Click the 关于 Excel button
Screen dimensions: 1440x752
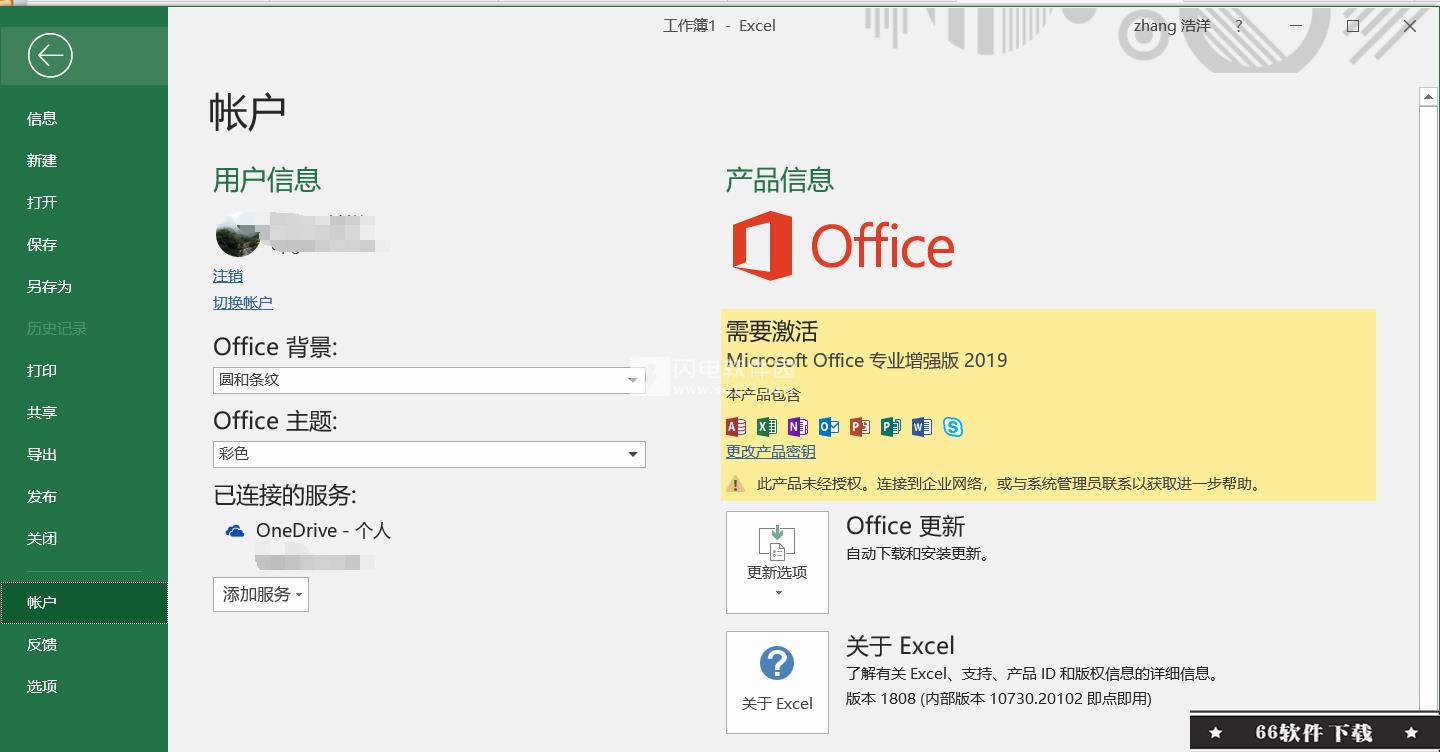click(x=777, y=682)
